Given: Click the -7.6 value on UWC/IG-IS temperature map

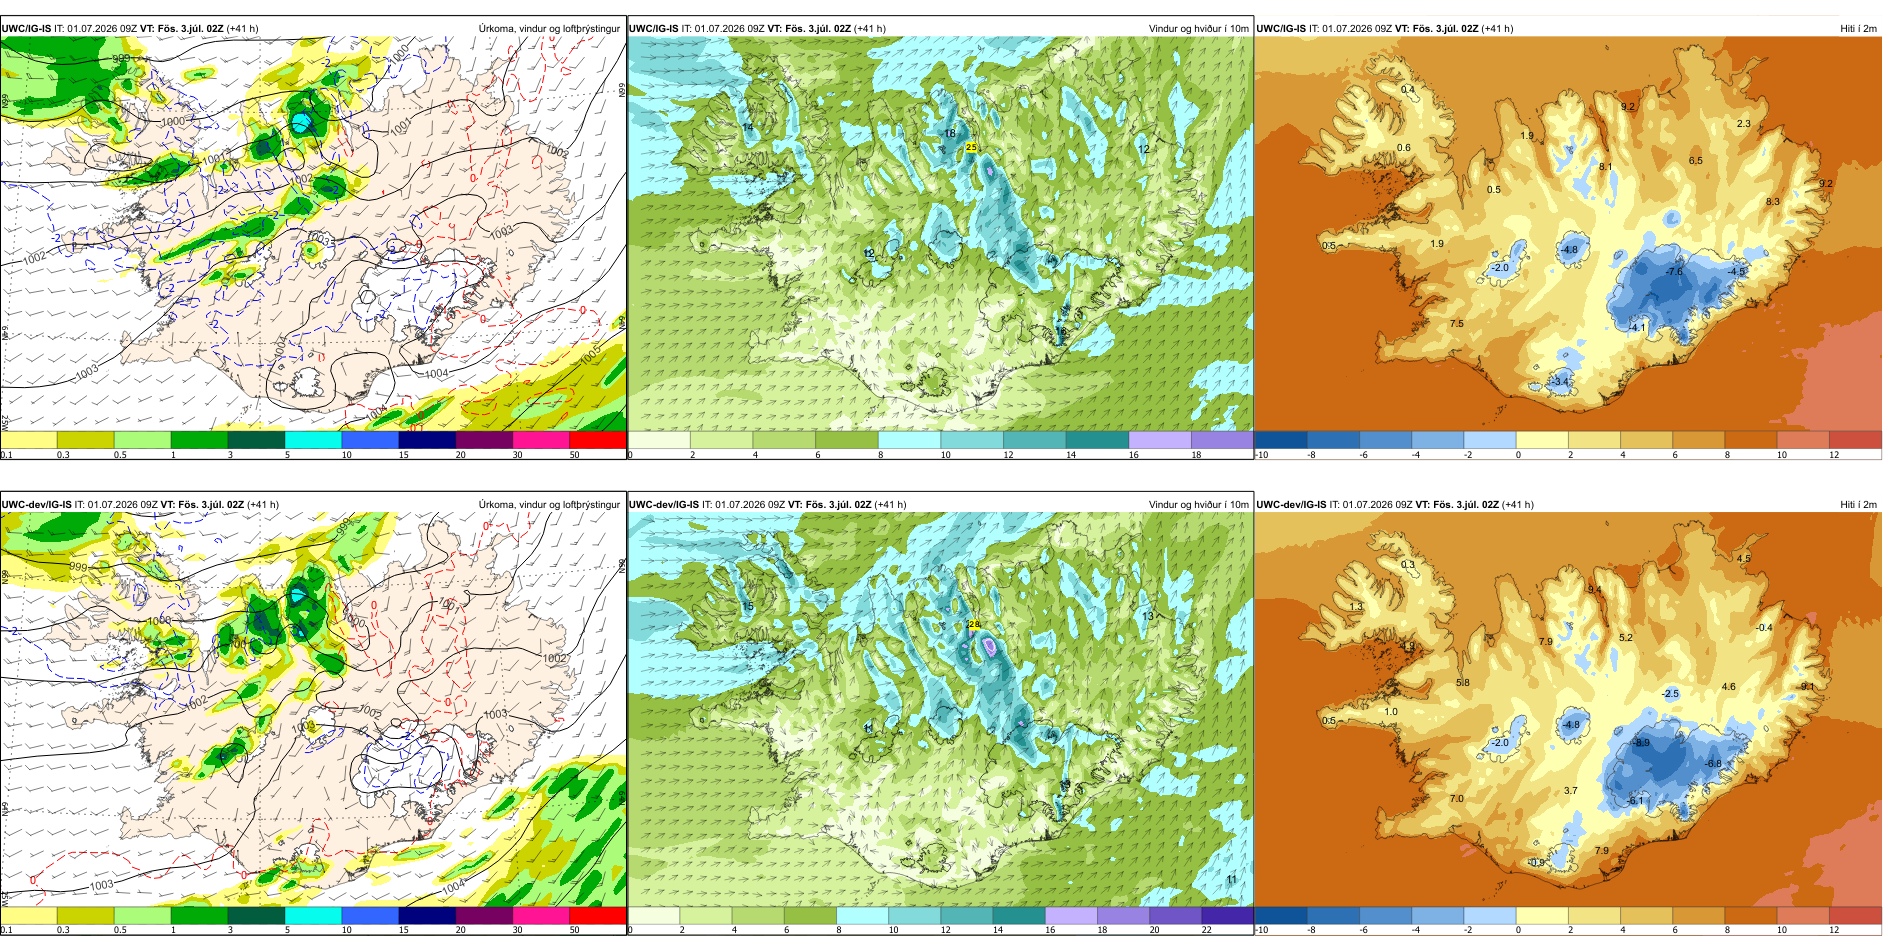Looking at the screenshot, I should coord(1674,271).
